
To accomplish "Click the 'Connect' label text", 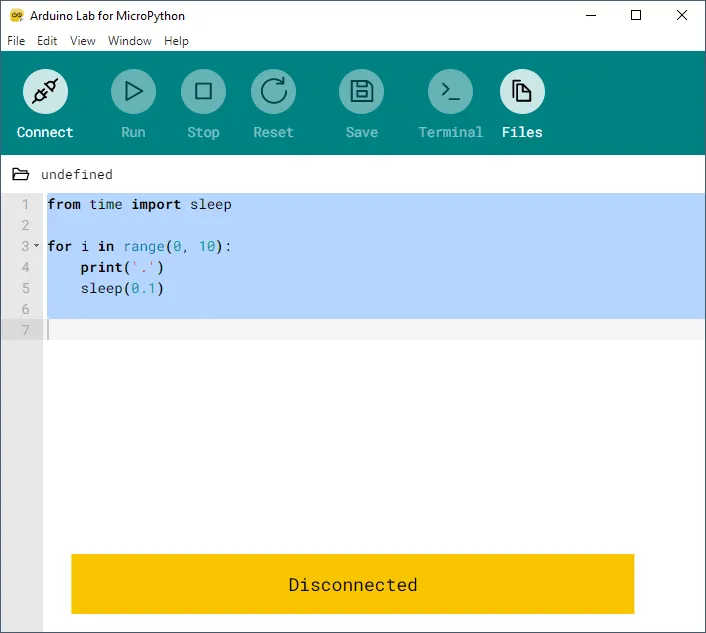I will tap(45, 132).
